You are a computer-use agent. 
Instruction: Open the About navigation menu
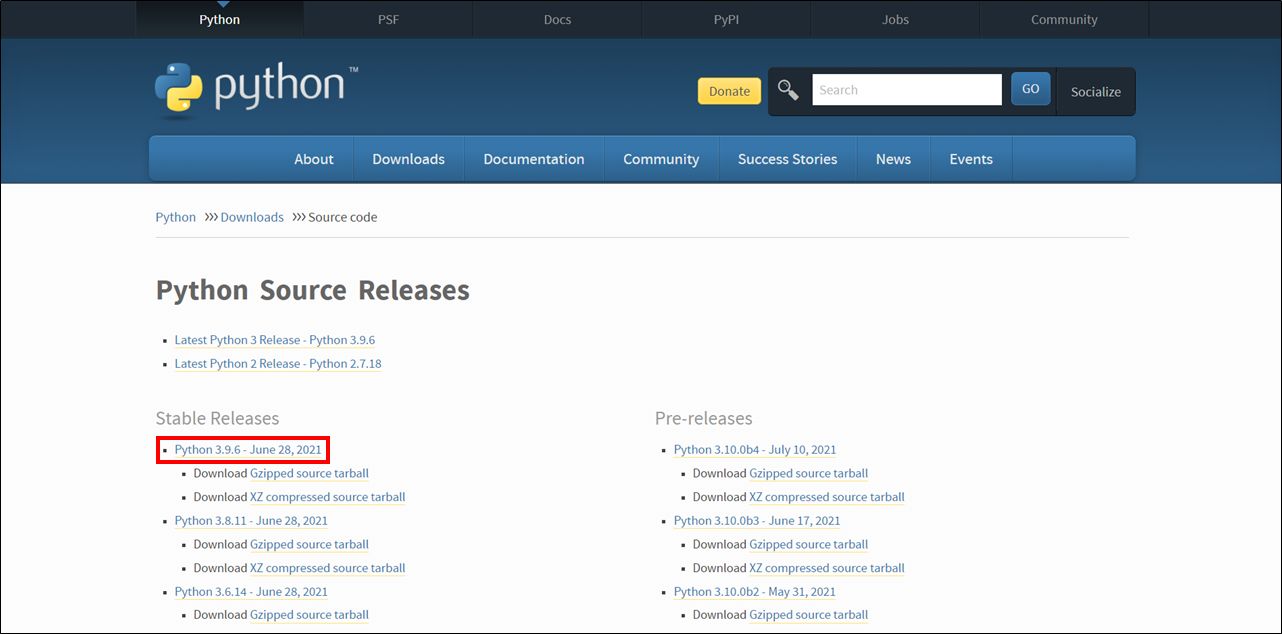tap(314, 159)
